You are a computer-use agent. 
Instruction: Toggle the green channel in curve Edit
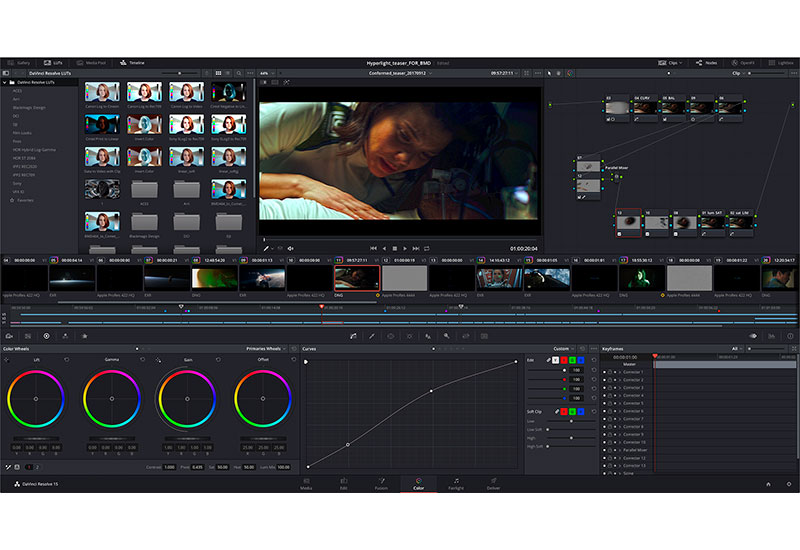tap(572, 360)
